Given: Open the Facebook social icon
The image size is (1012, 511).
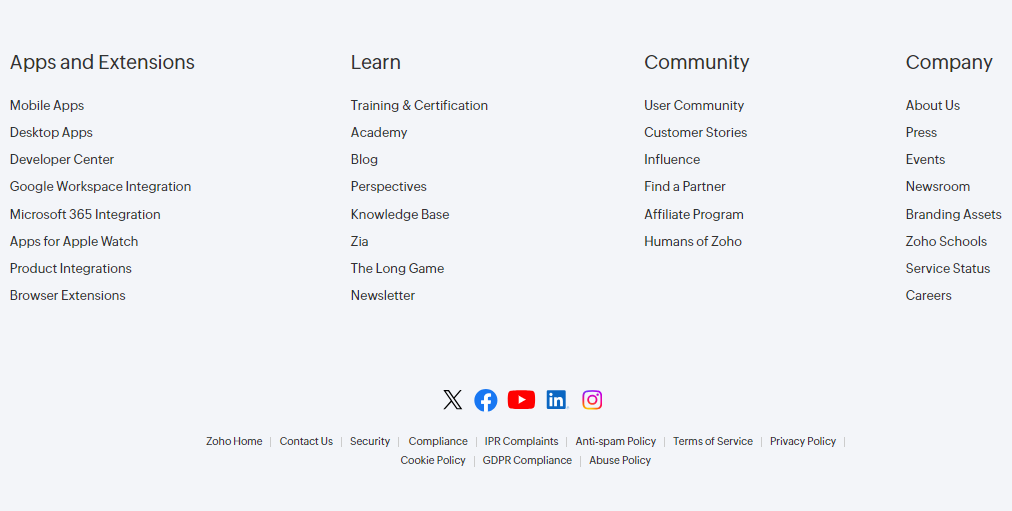Looking at the screenshot, I should click(x=486, y=400).
